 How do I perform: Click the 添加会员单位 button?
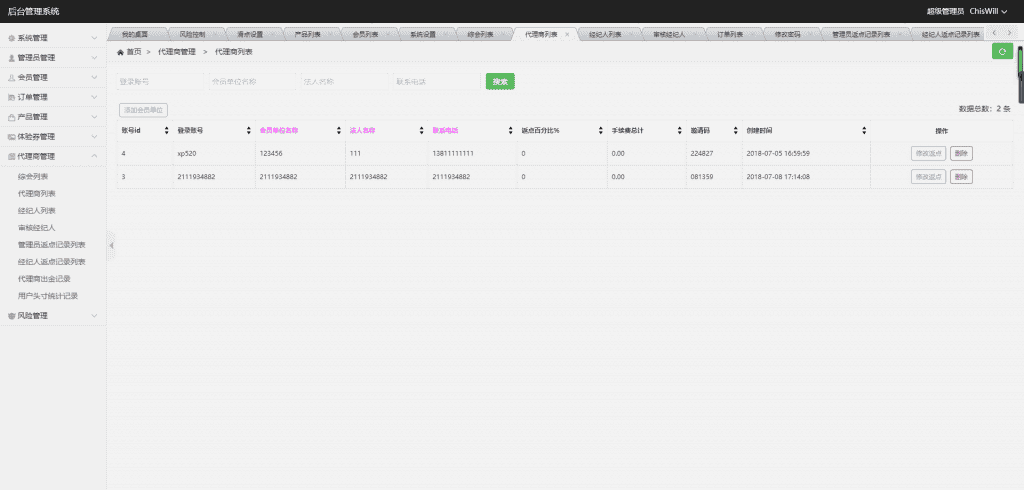pos(143,110)
